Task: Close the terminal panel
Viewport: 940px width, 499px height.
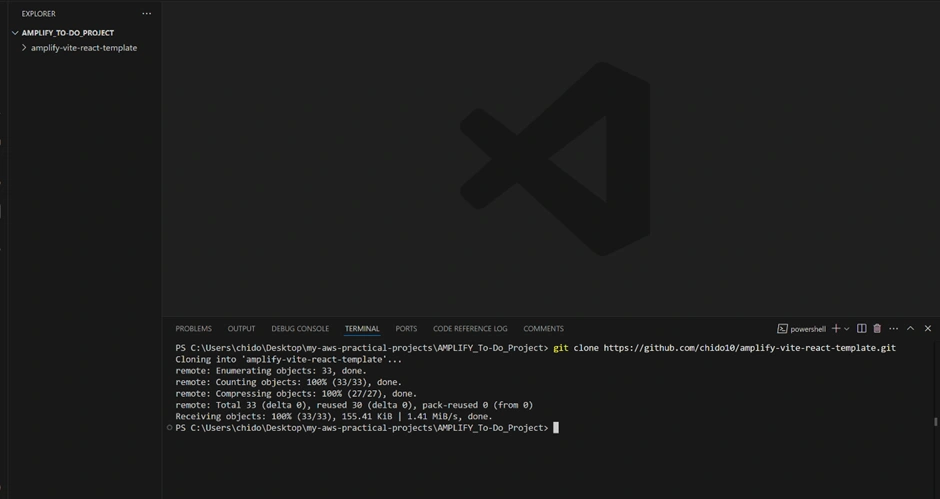Action: [x=928, y=329]
